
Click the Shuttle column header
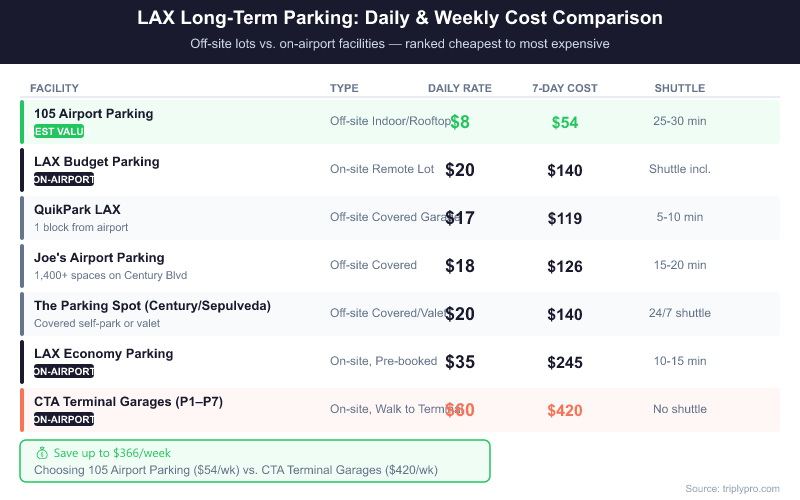680,88
